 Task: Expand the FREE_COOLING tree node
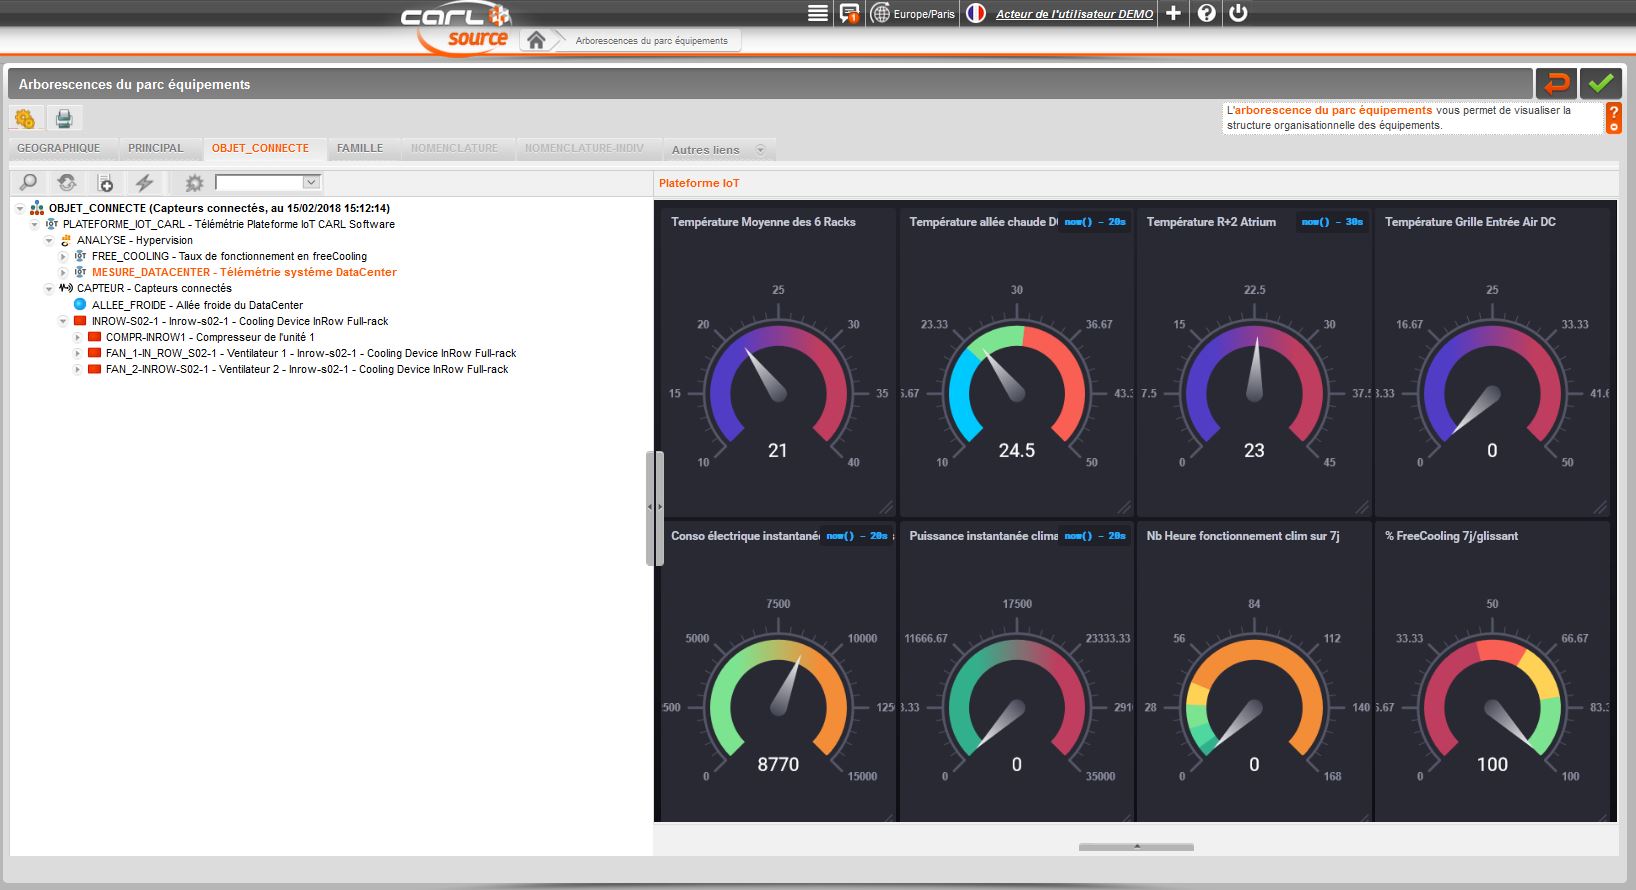63,257
